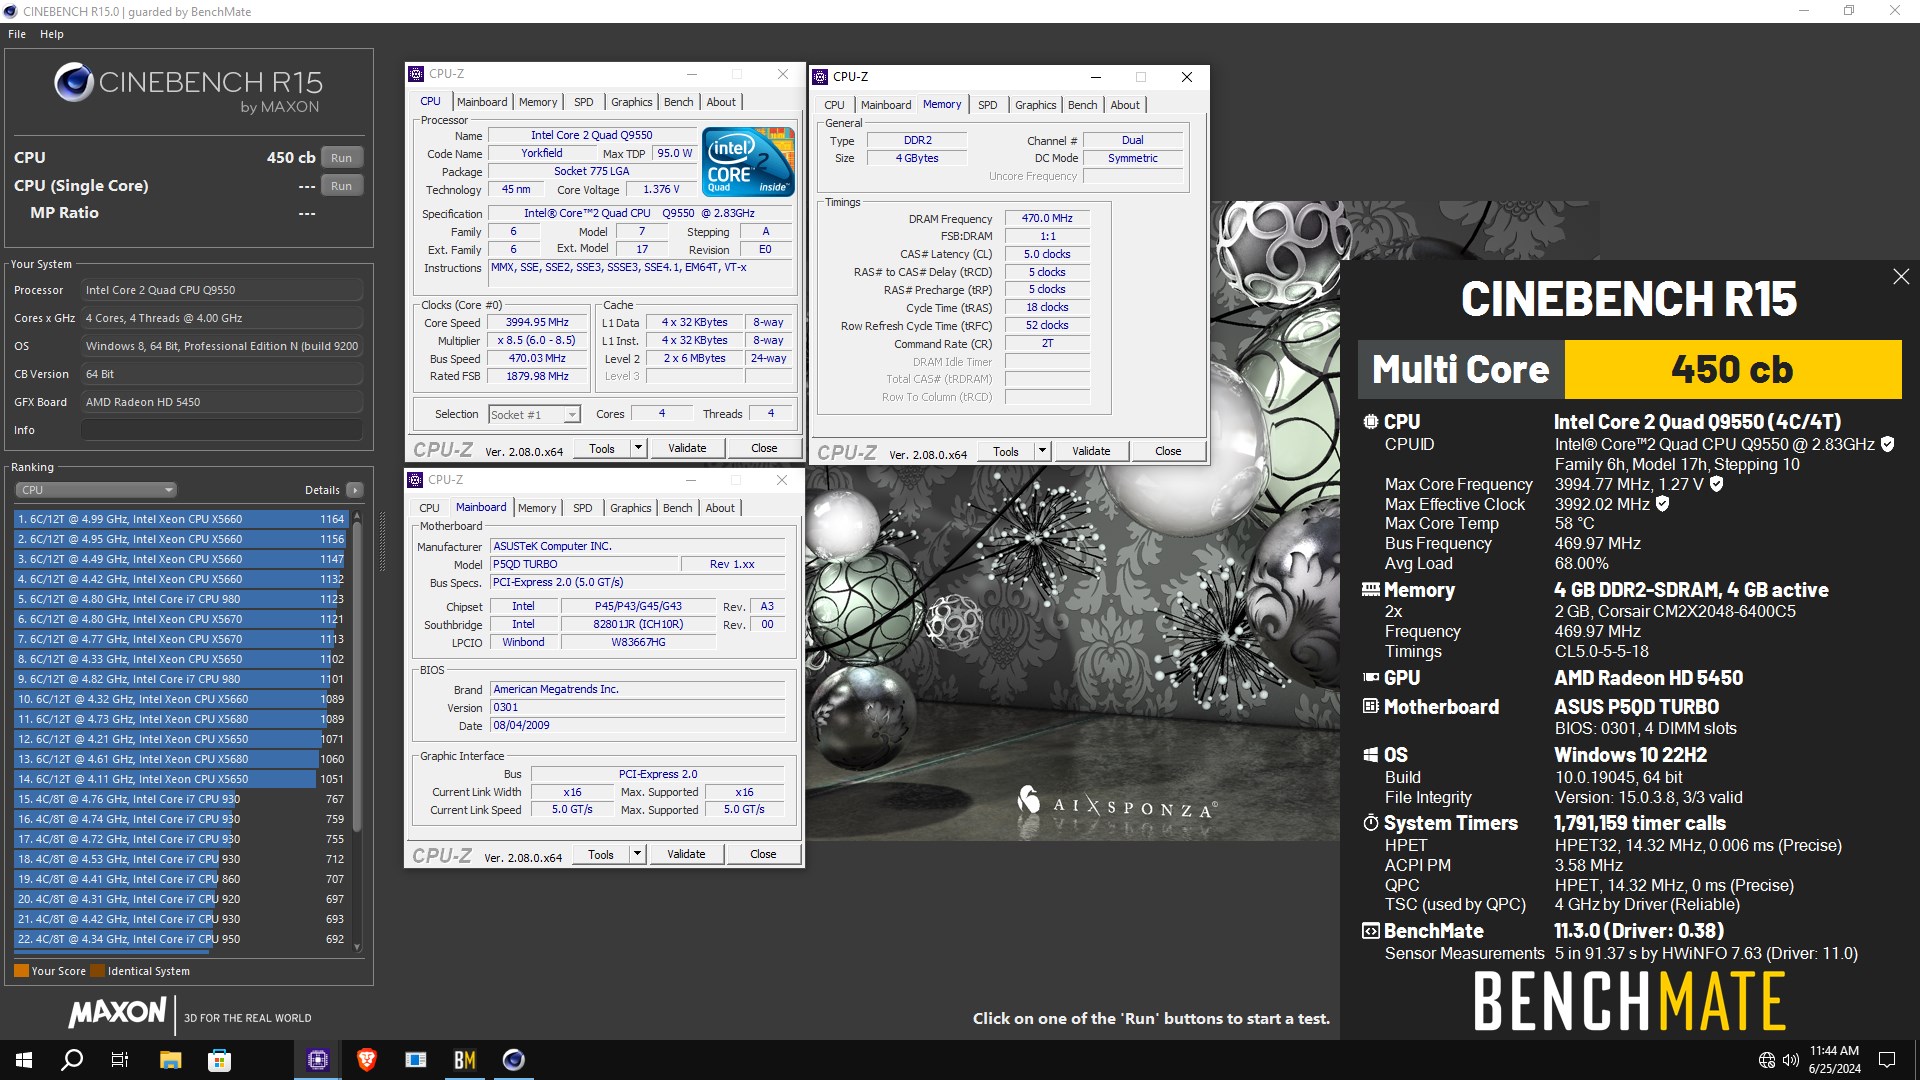Click BIOS Date 08/04/2009 value

point(637,725)
